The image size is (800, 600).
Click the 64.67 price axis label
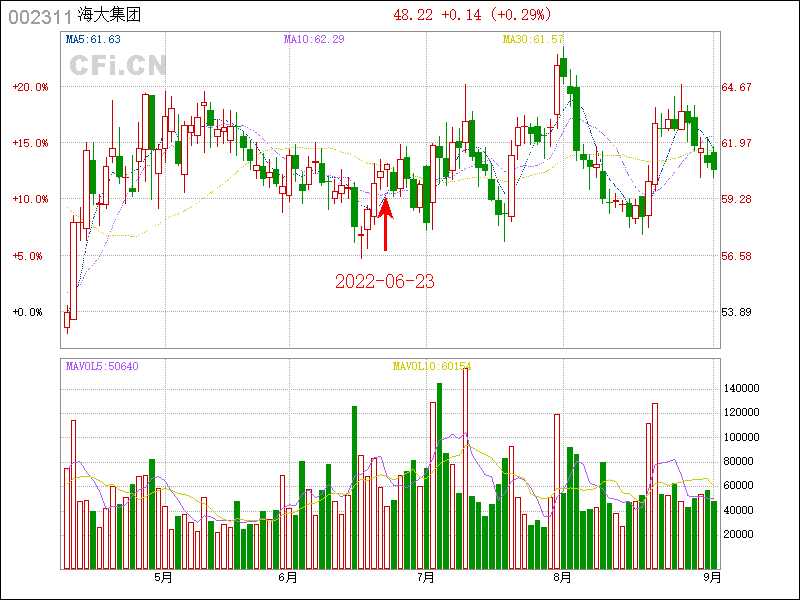pos(737,87)
